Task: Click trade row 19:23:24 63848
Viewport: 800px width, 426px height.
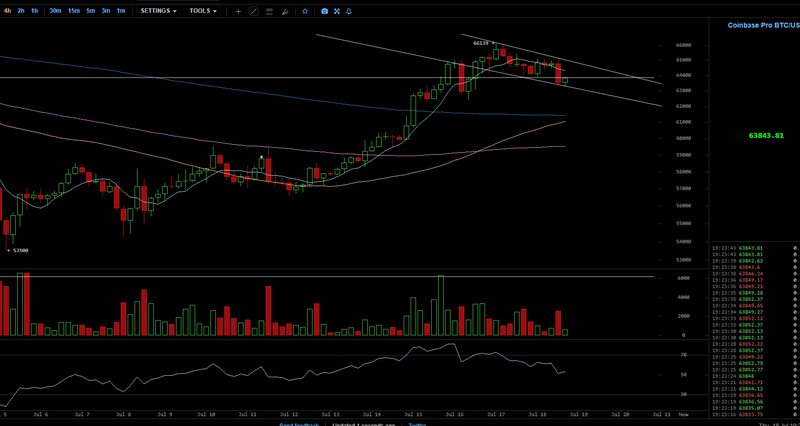Action: tap(756, 376)
